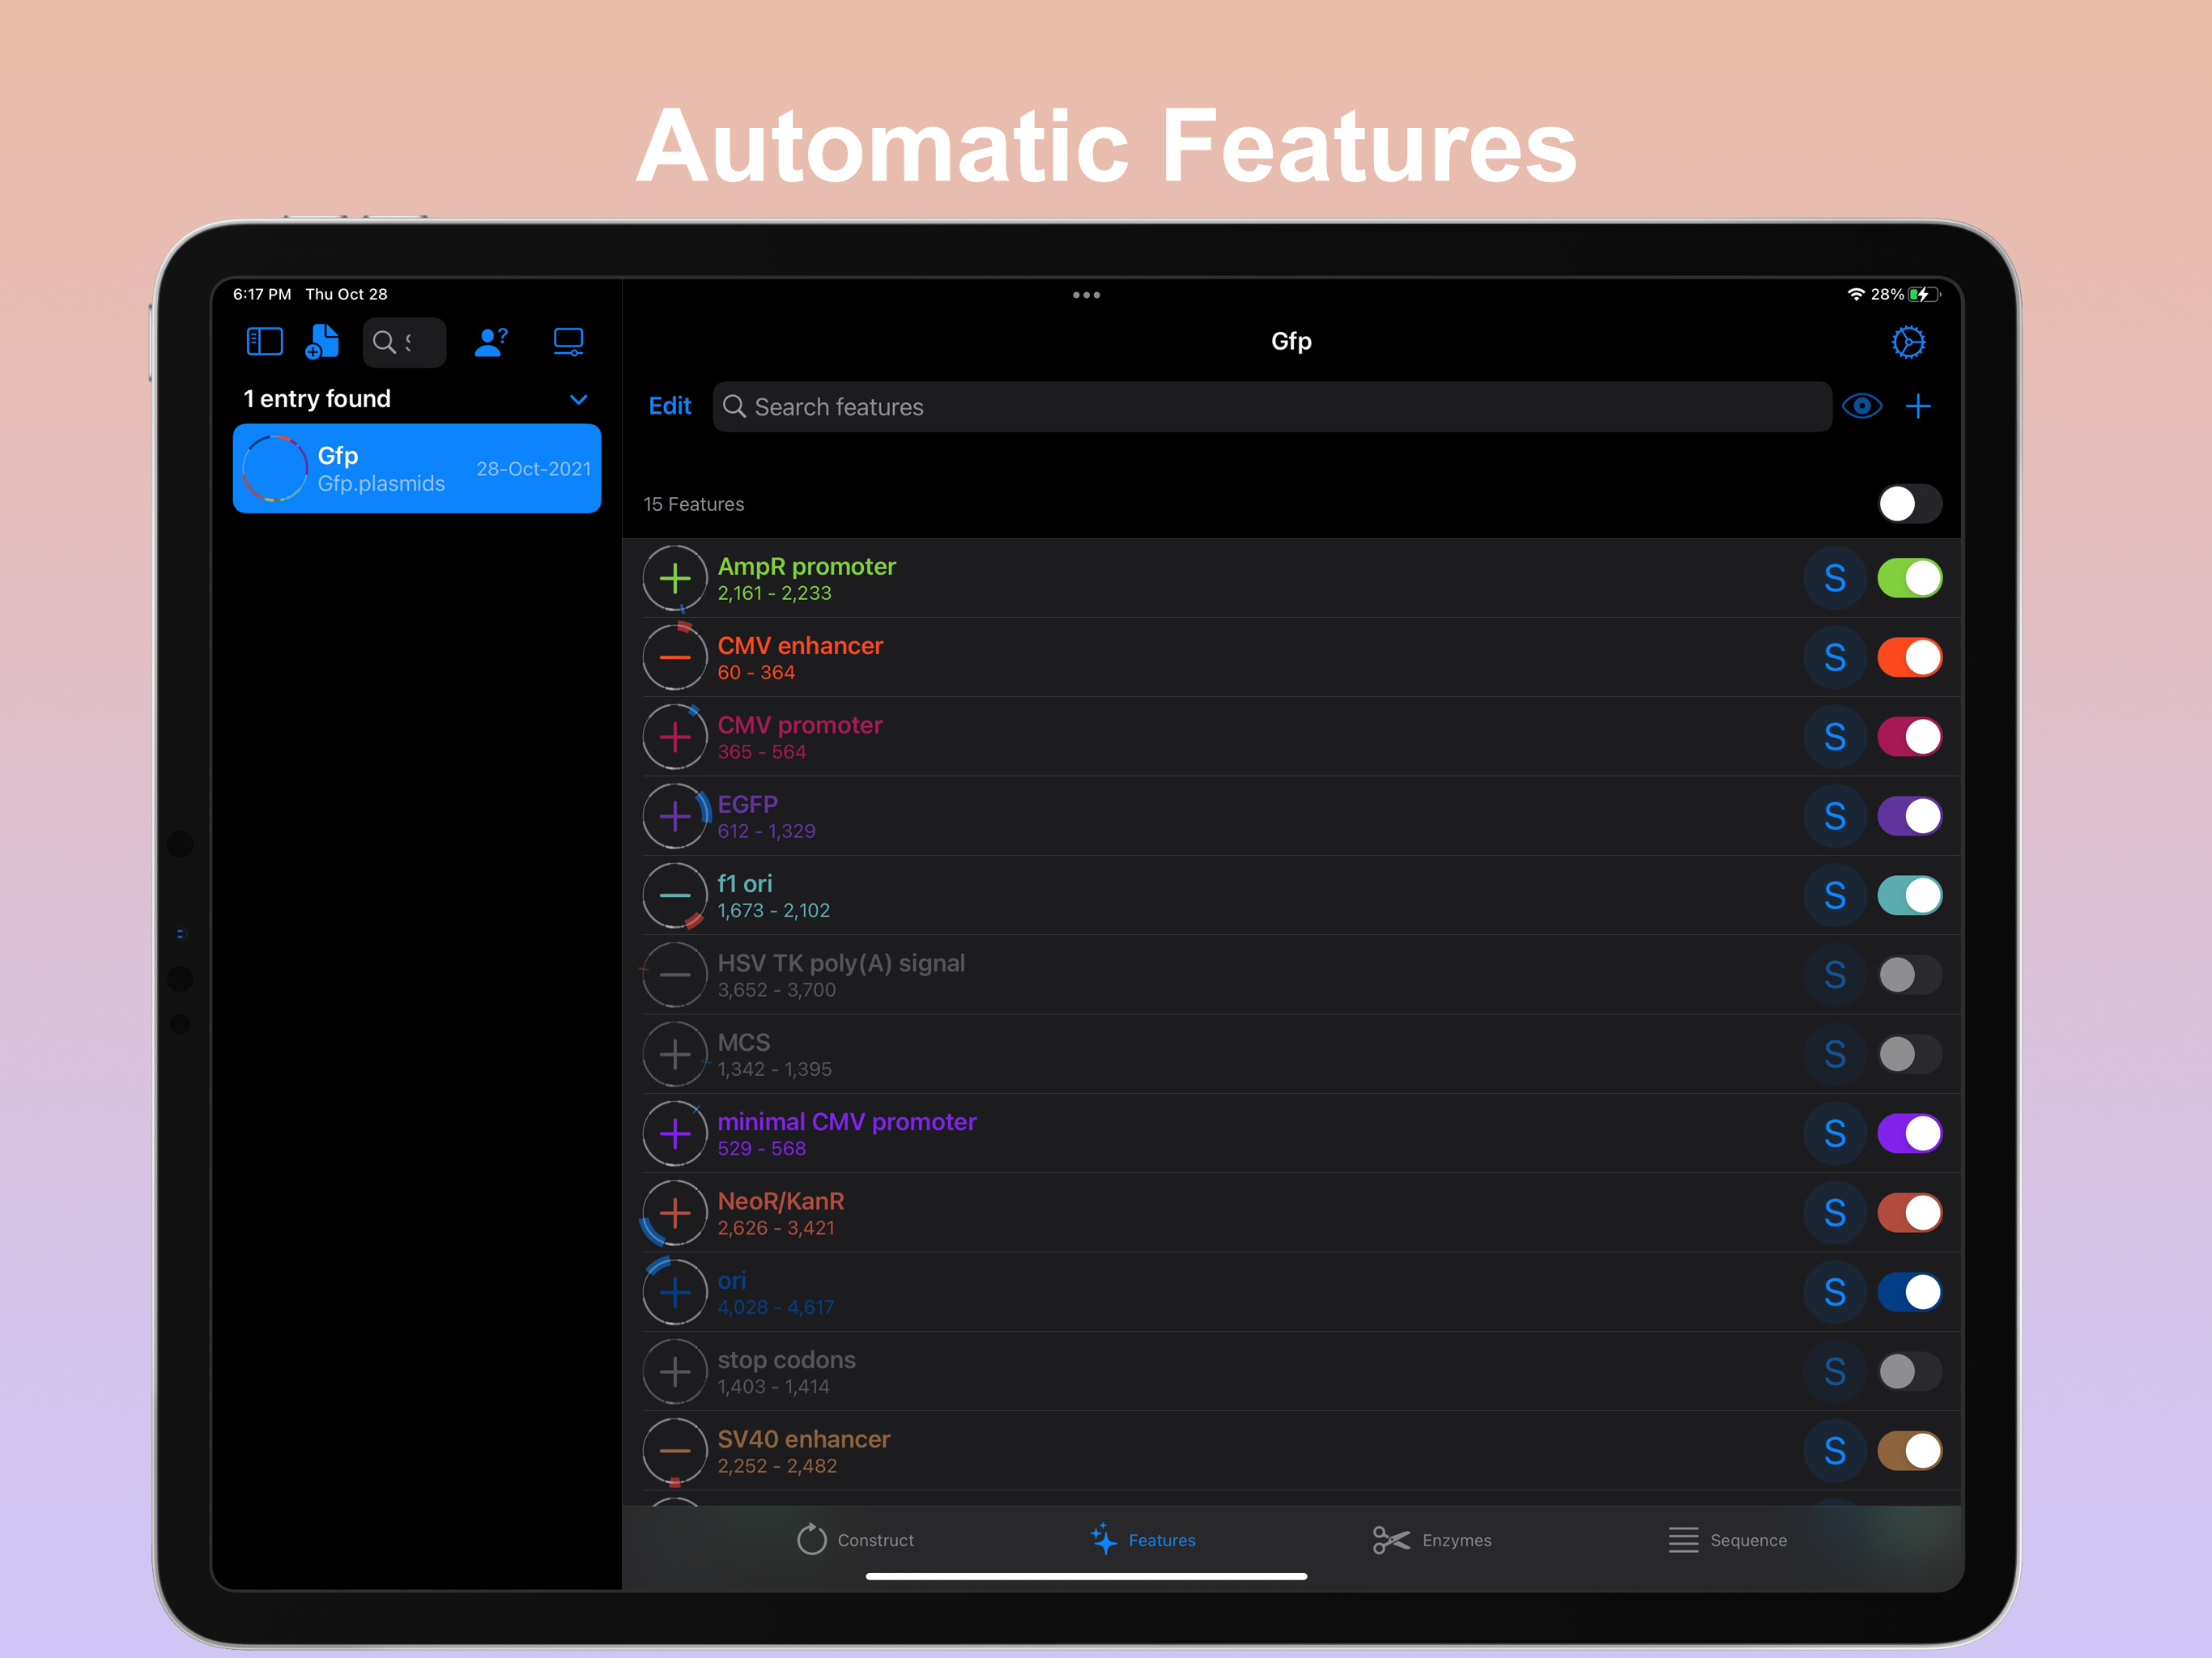Click the battery status indicator

(1924, 294)
